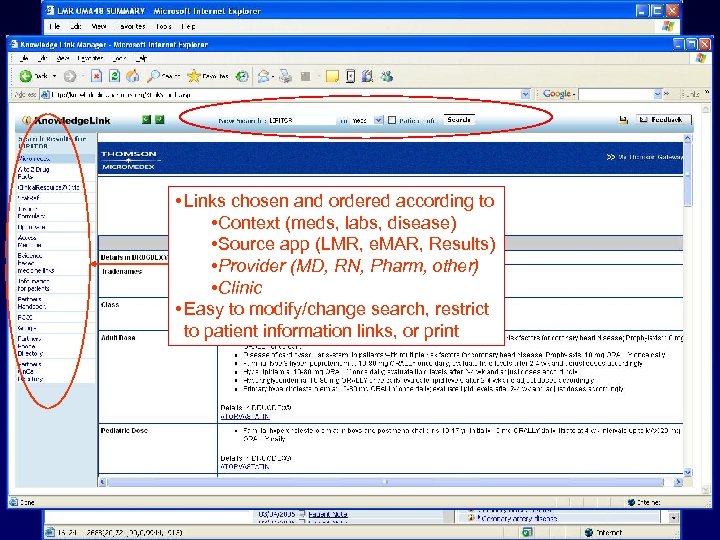Viewport: 720px width, 540px height.
Task: Click the first green KnowledgeLink header icon
Action: 146,120
